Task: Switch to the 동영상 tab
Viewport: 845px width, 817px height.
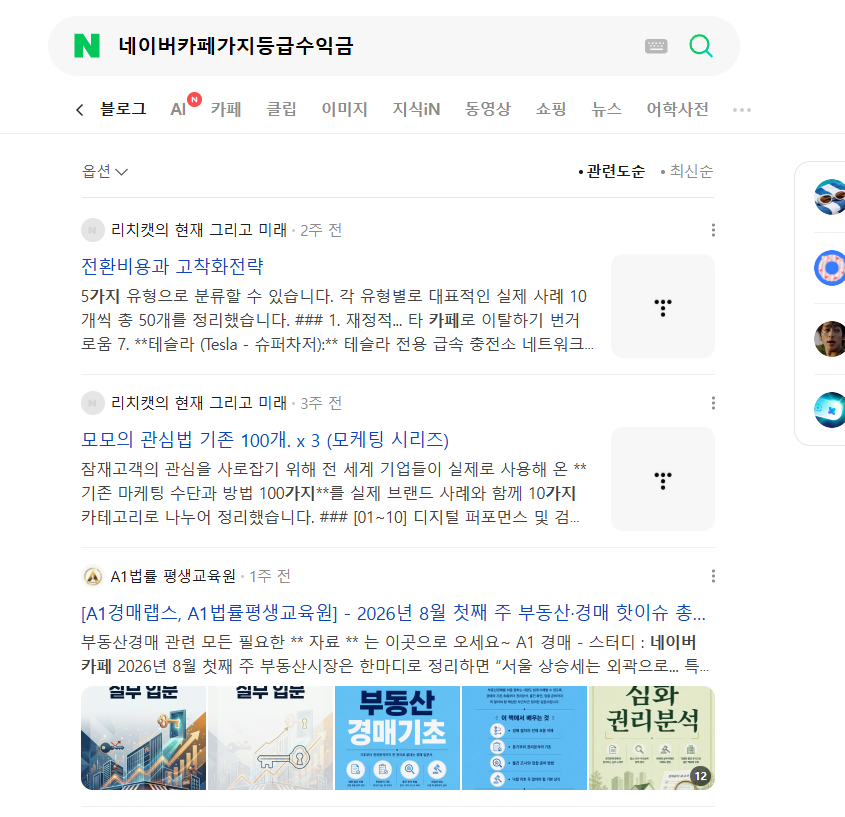Action: [488, 109]
